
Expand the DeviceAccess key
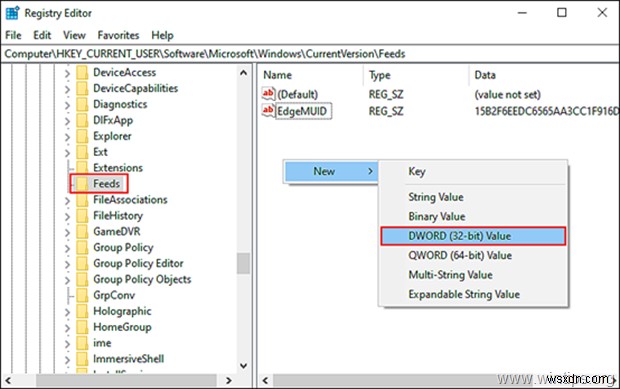click(x=67, y=74)
